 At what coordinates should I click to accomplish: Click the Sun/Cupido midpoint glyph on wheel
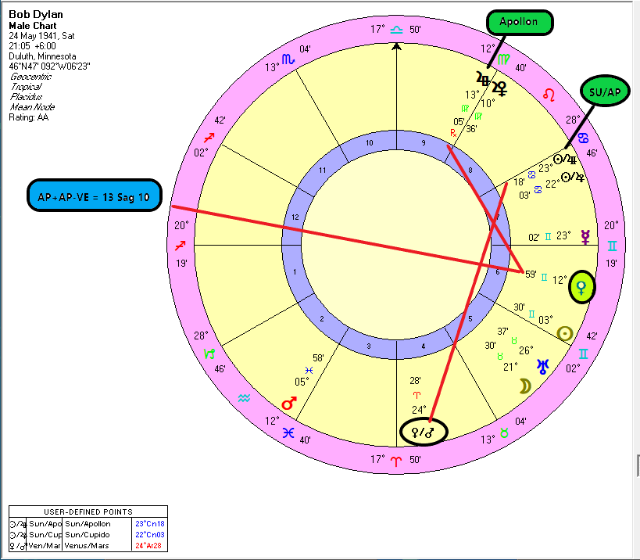[x=573, y=178]
